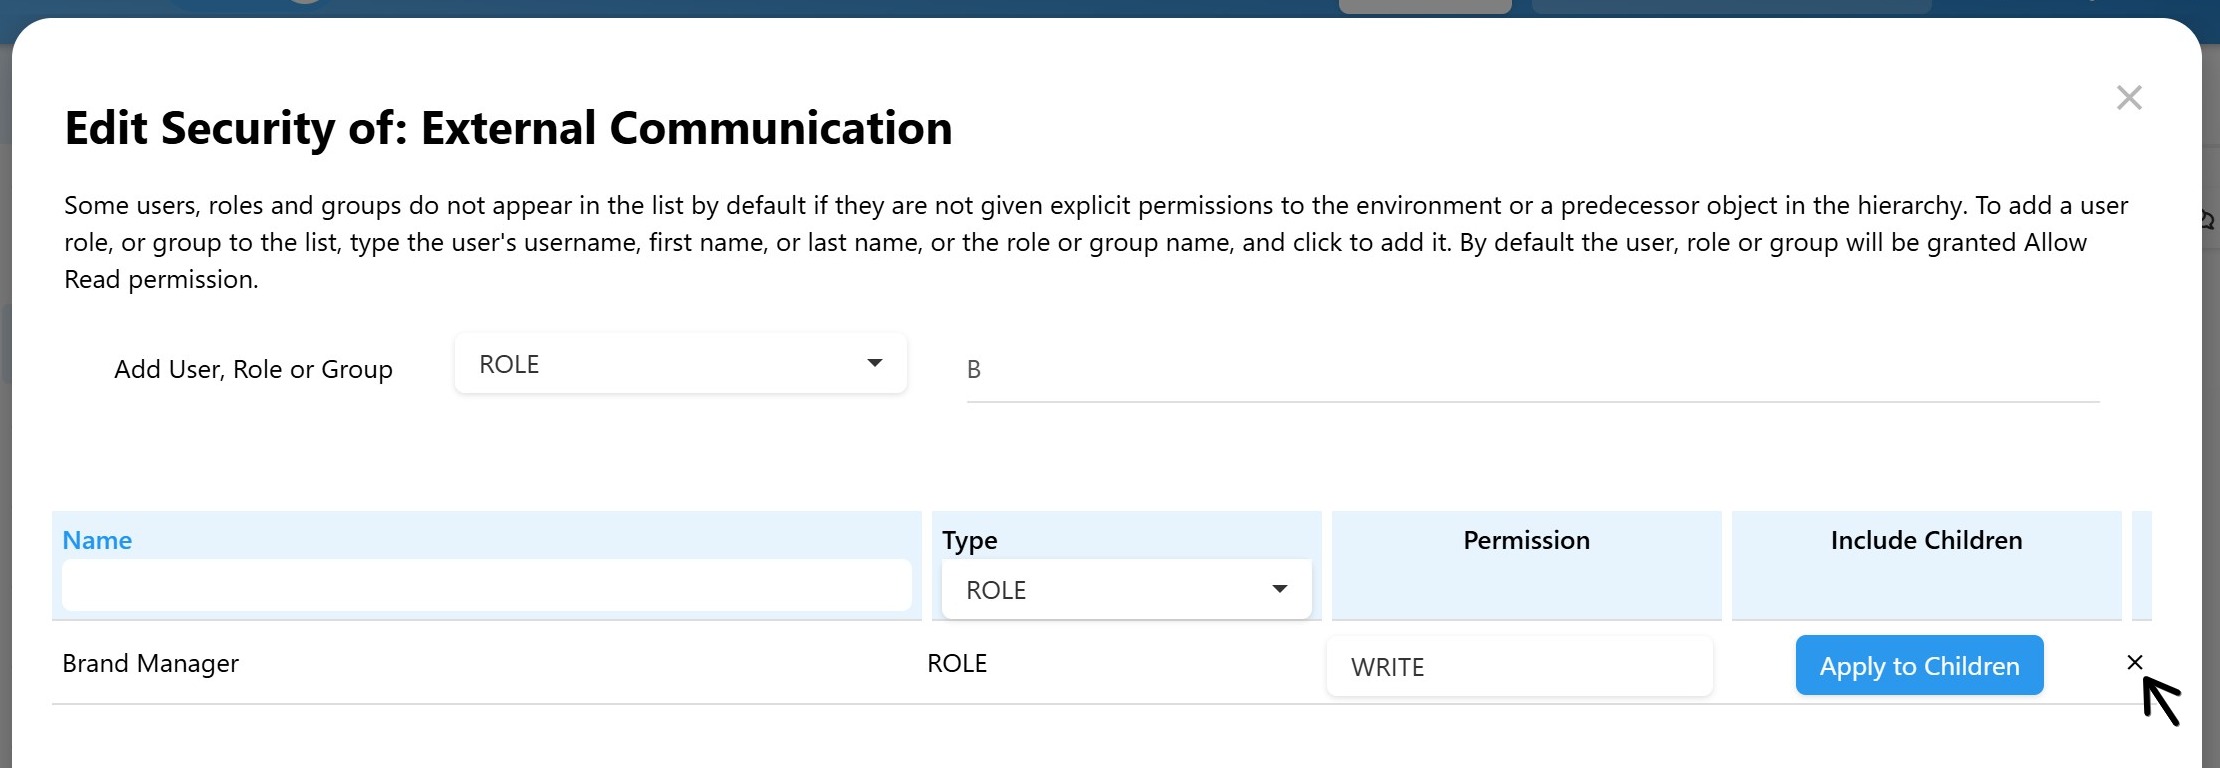Open the WRITE permission dropdown
The image size is (2220, 768).
tap(1519, 667)
